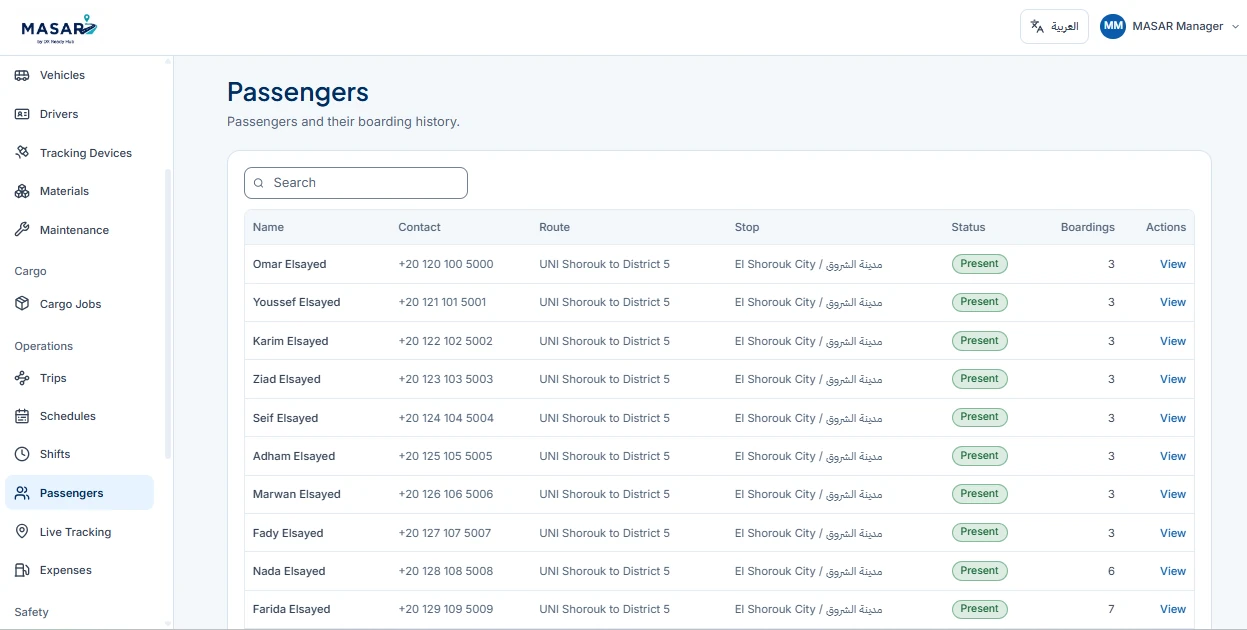
Task: Click the Tracking Devices satellite icon
Action: point(22,153)
